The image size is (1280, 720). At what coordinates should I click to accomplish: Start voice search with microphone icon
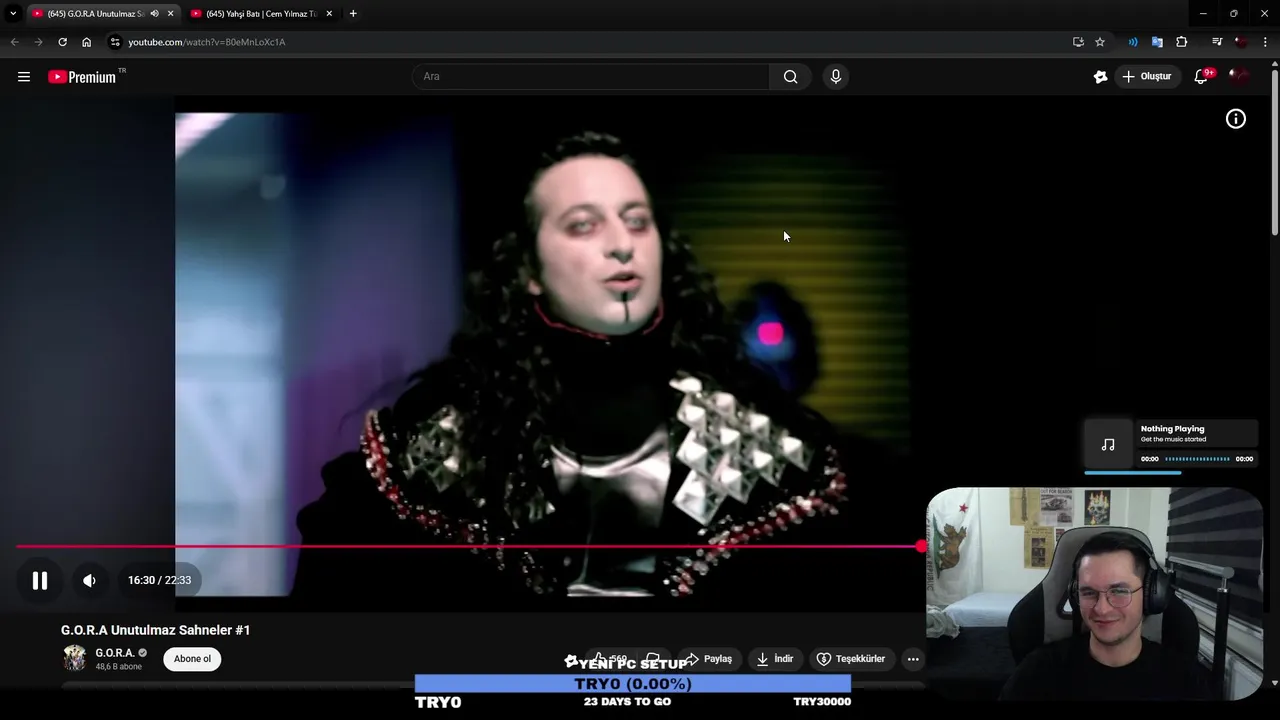[x=836, y=77]
